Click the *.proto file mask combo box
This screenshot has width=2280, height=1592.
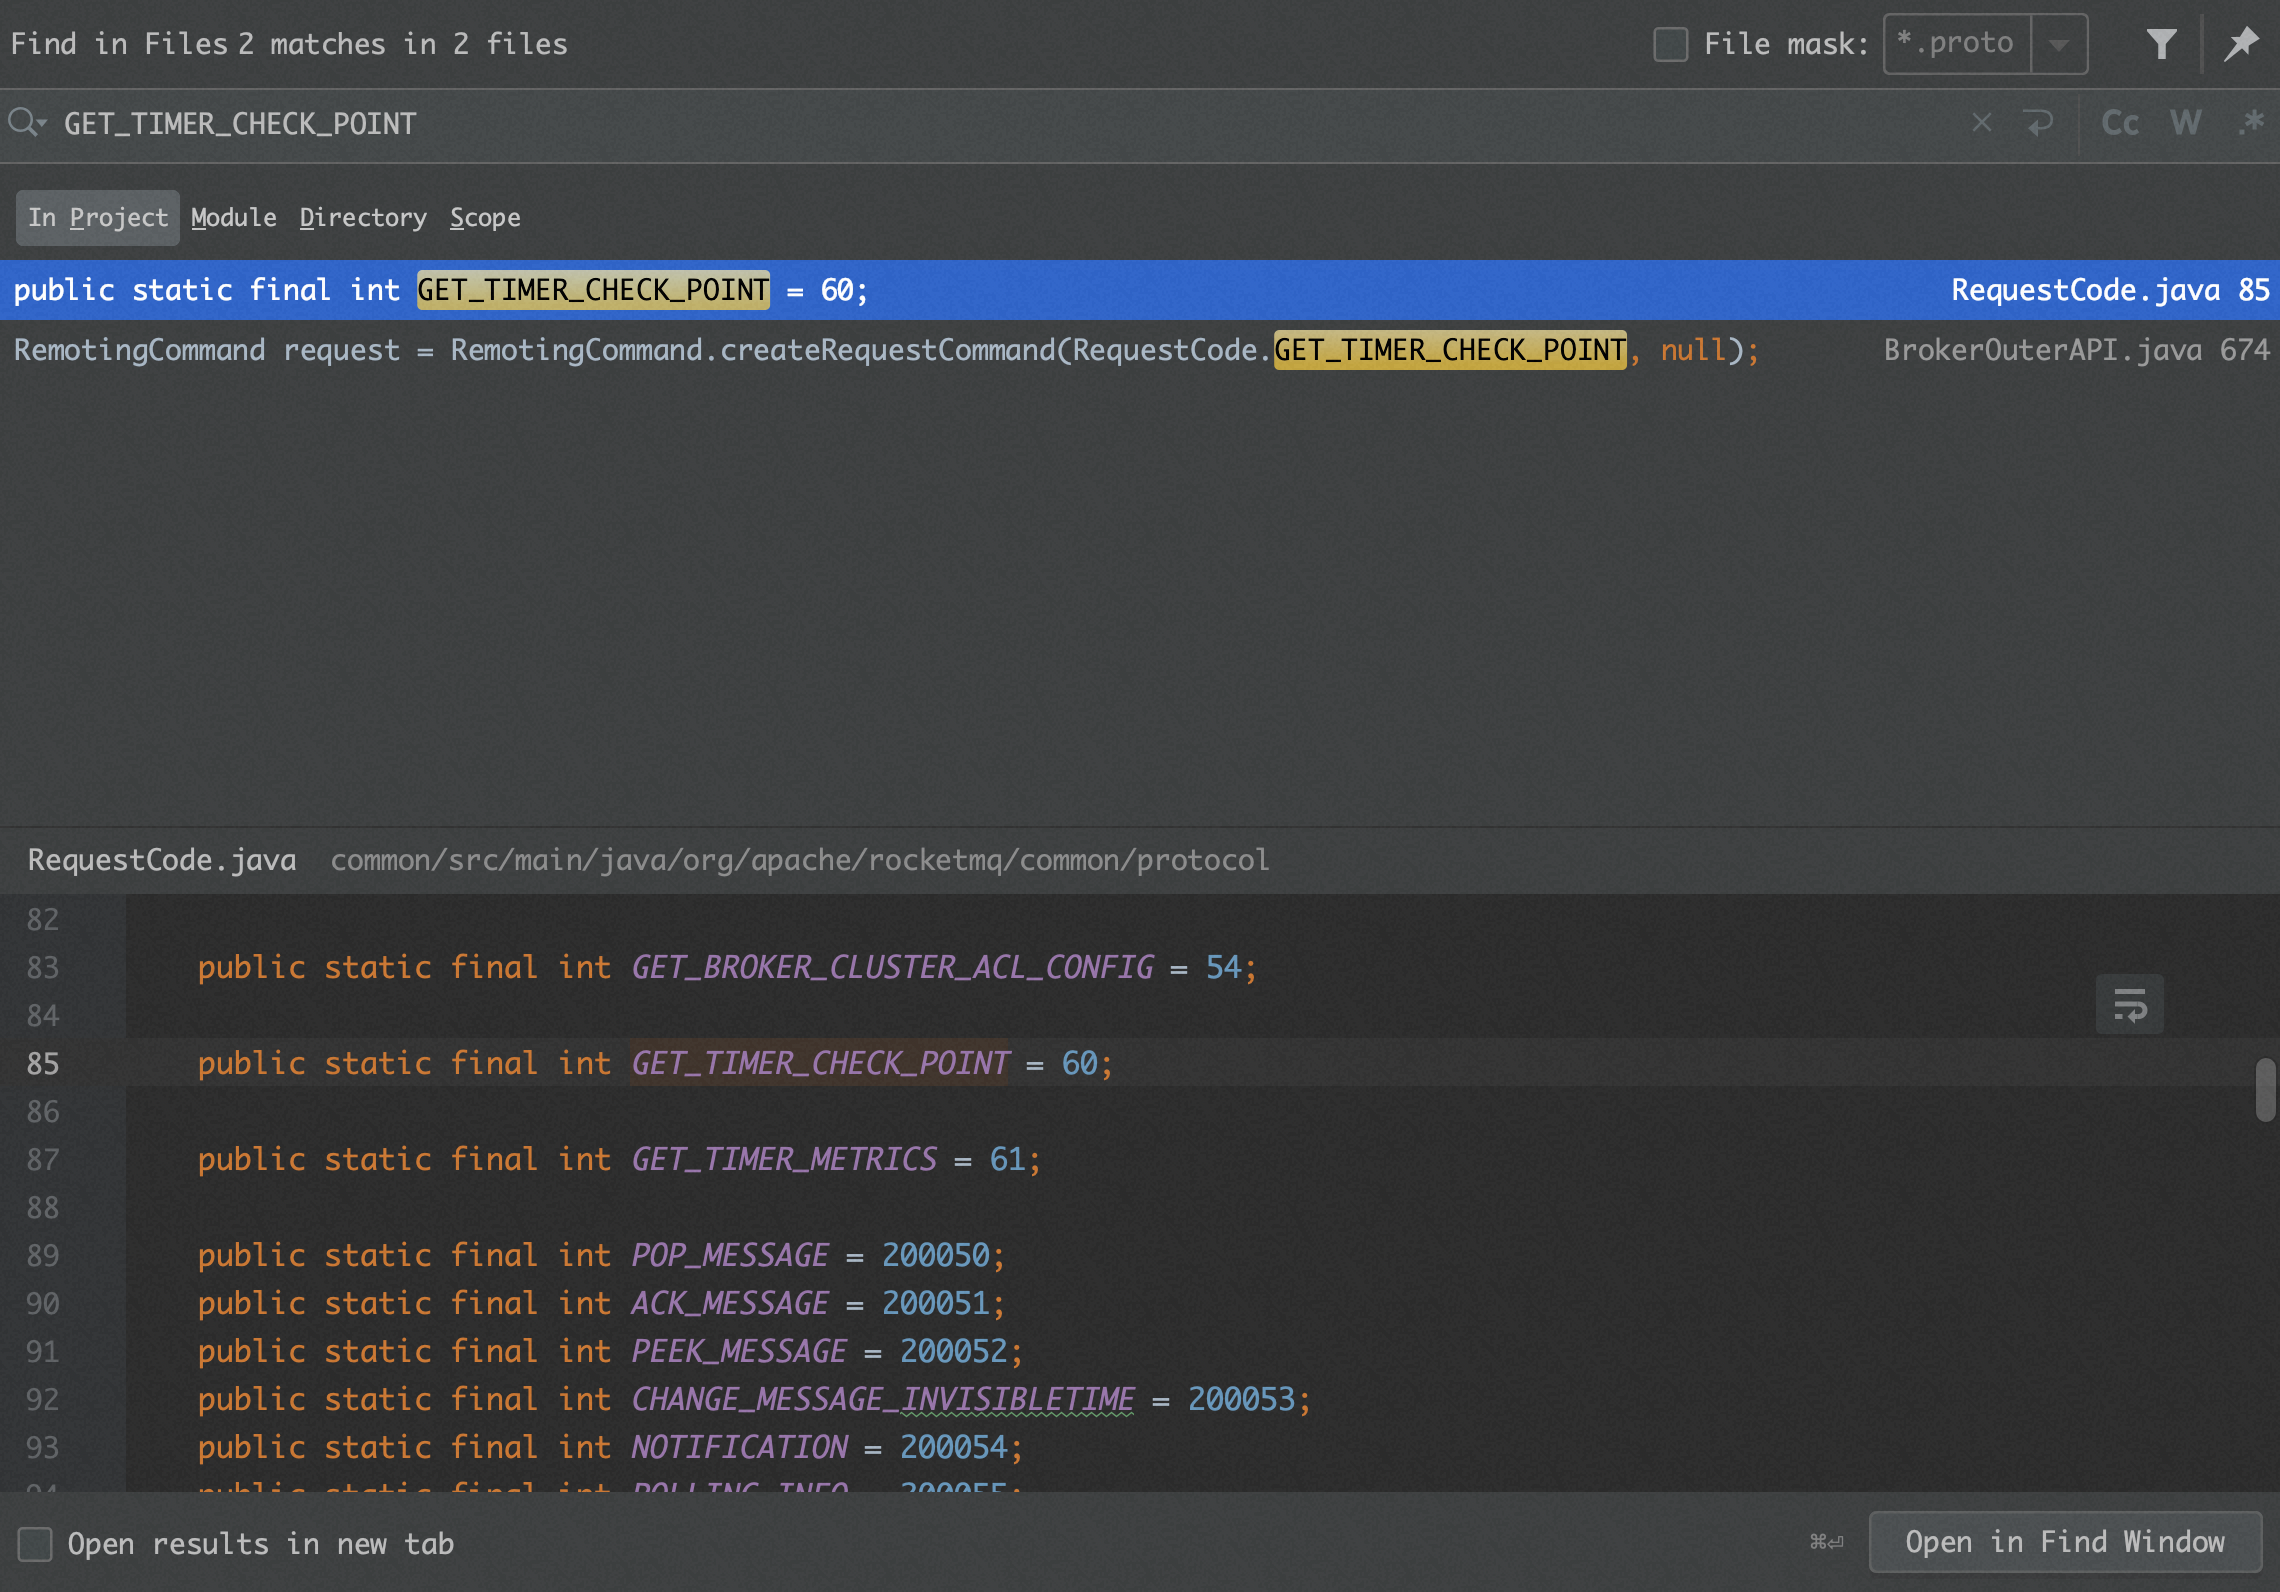(1956, 44)
